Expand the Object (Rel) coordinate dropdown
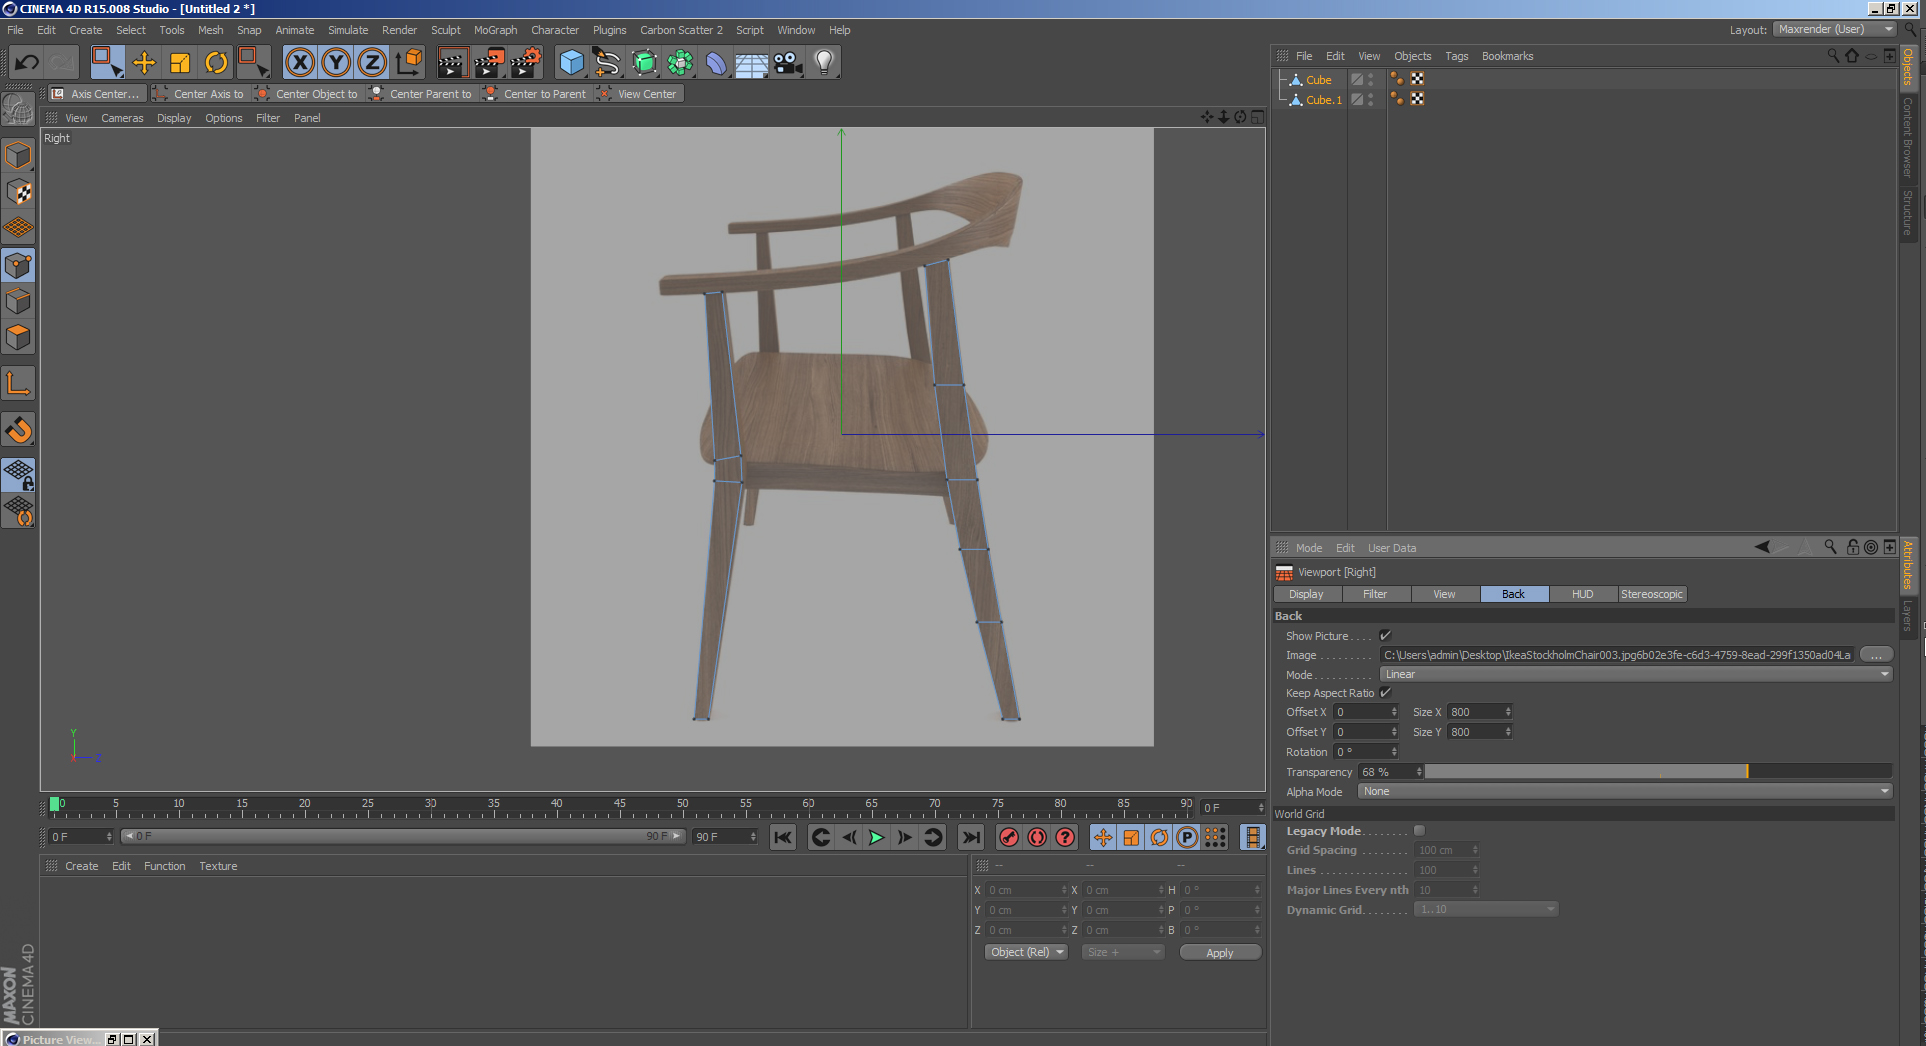The width and height of the screenshot is (1926, 1046). coord(1026,952)
